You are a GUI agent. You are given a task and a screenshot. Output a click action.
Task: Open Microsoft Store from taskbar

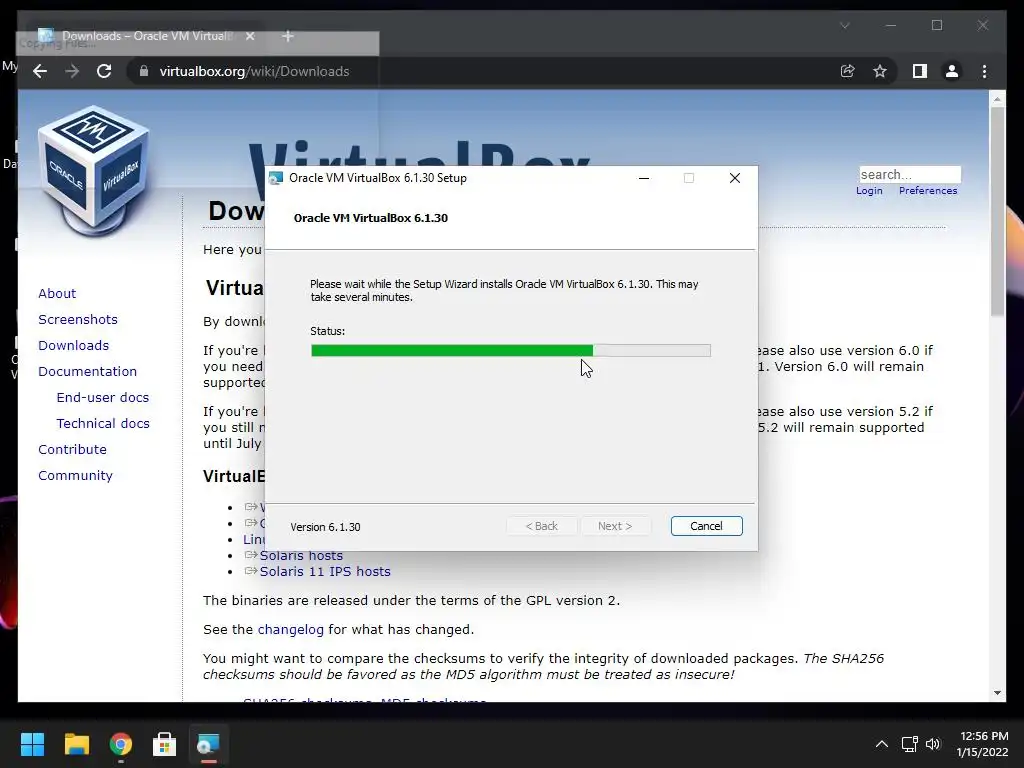[x=165, y=744]
